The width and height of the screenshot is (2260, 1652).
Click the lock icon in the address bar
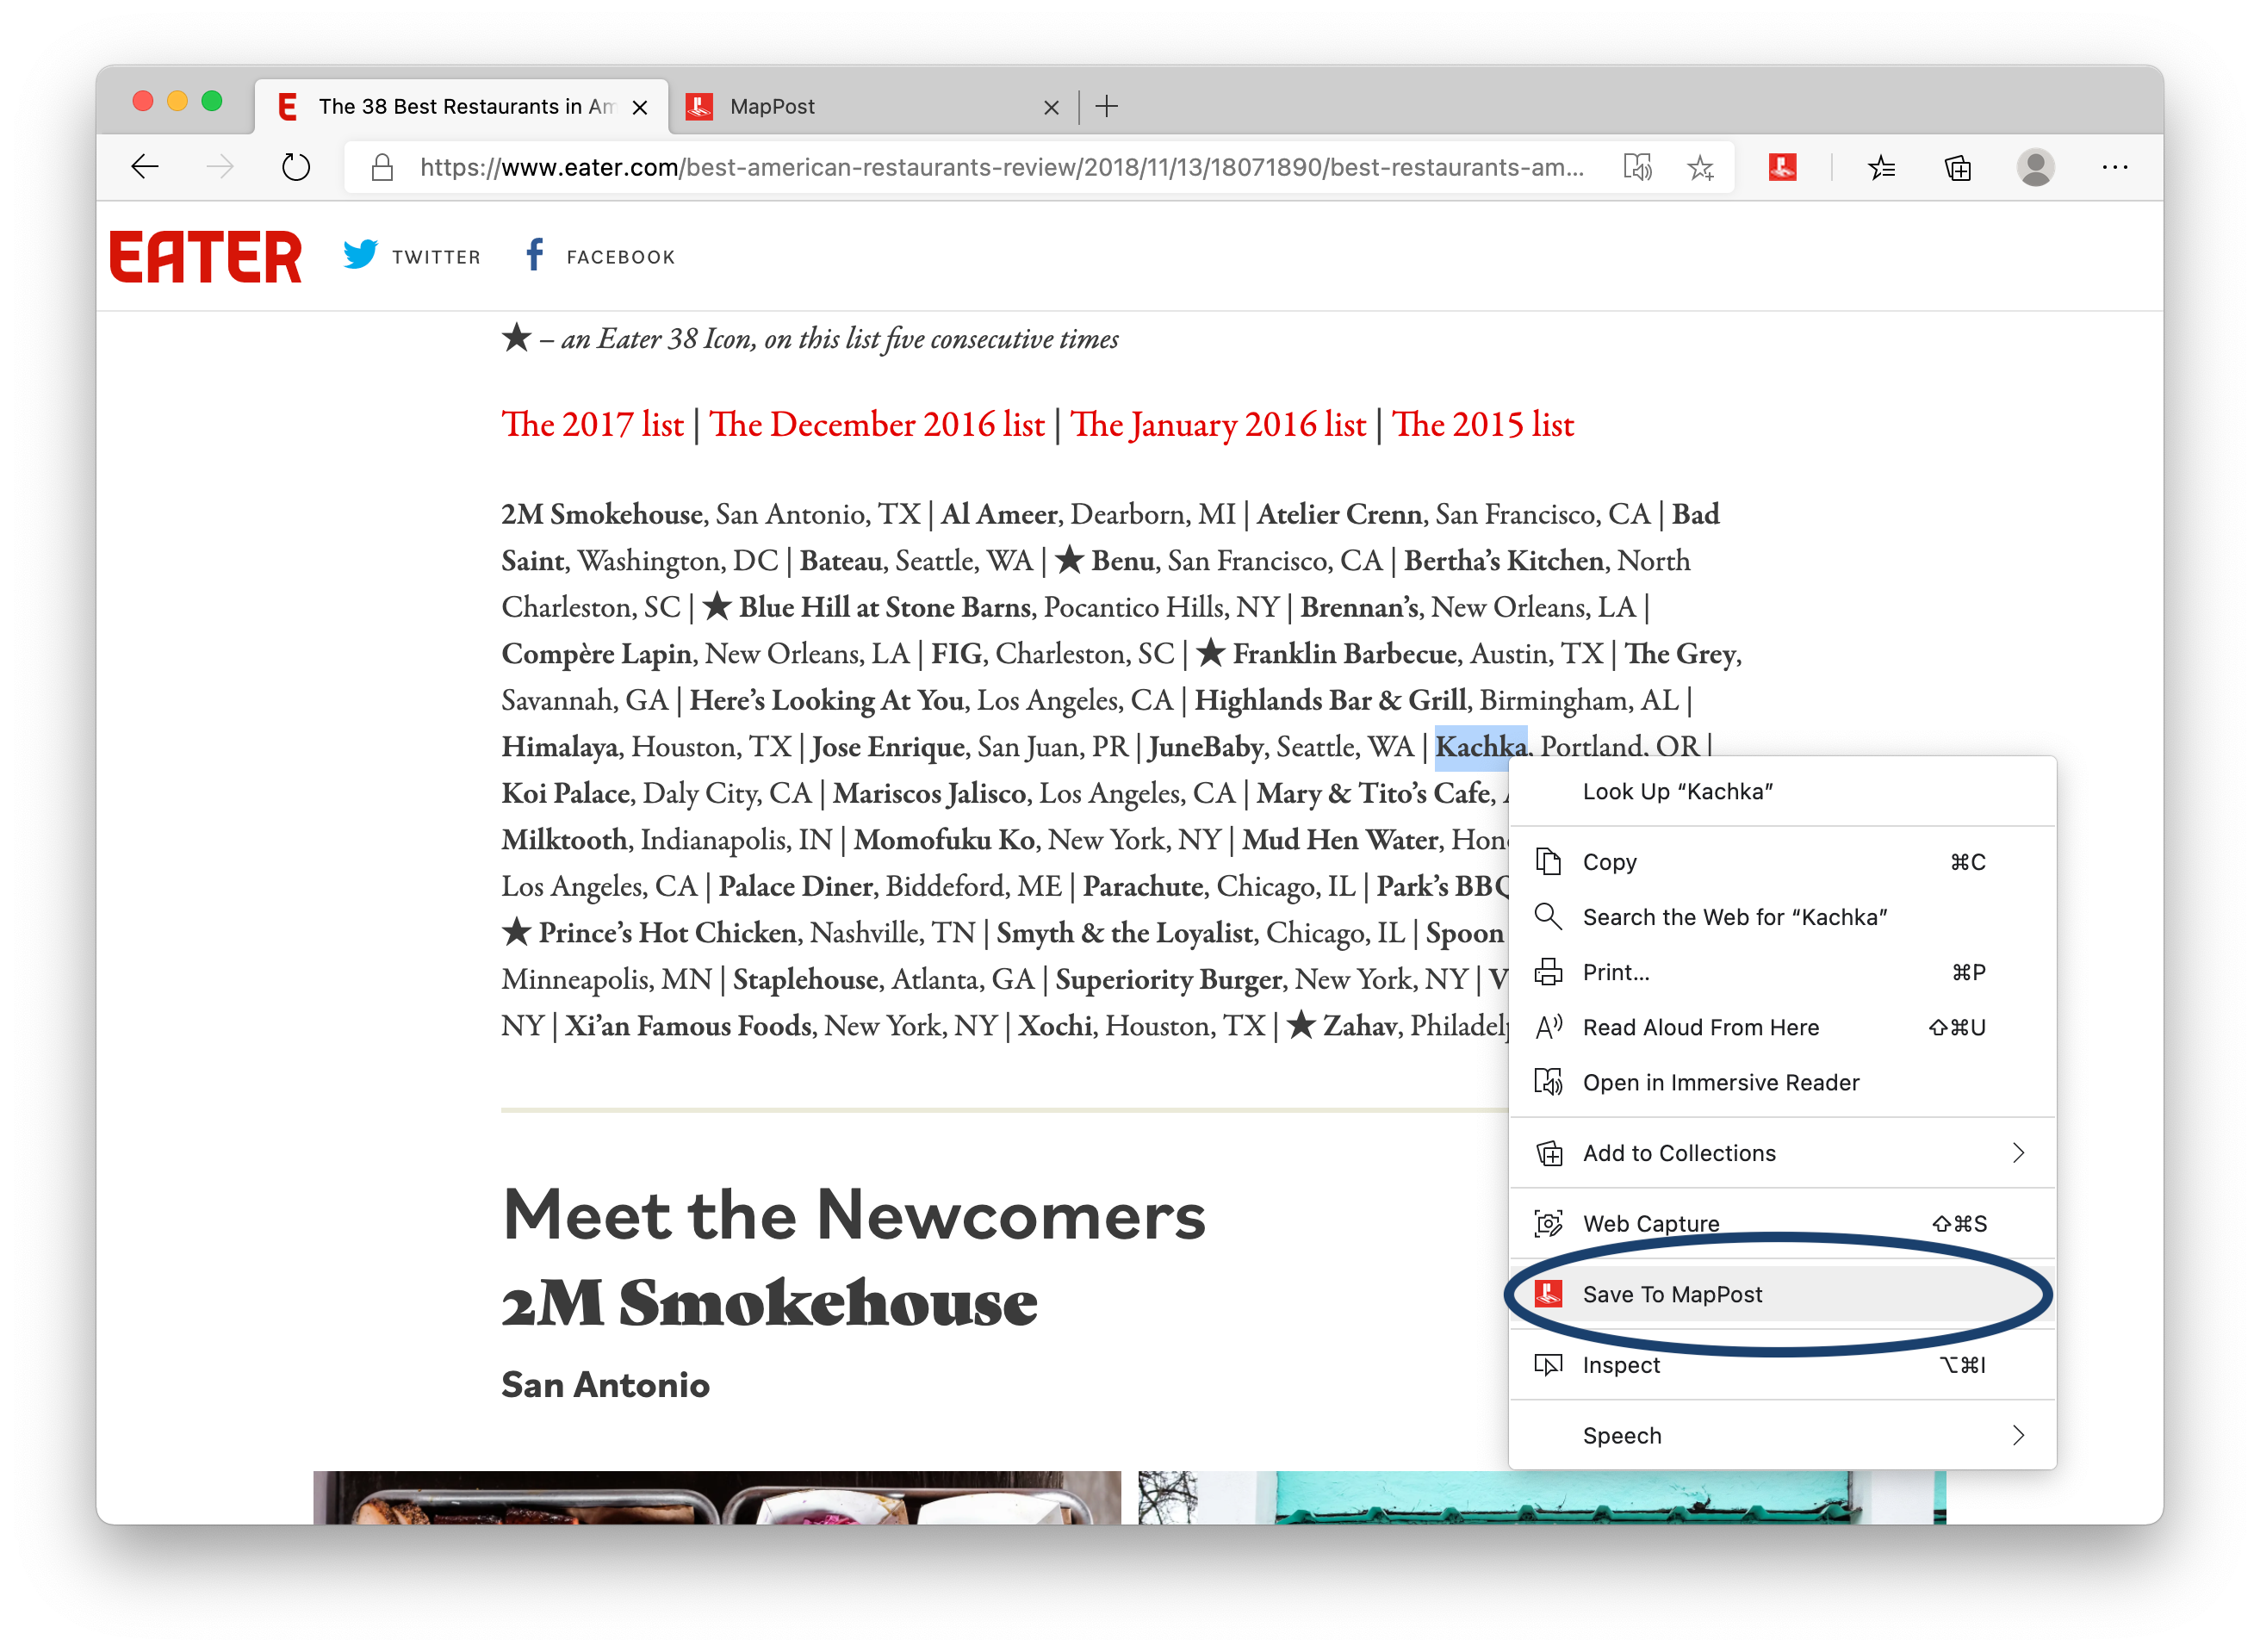(382, 167)
